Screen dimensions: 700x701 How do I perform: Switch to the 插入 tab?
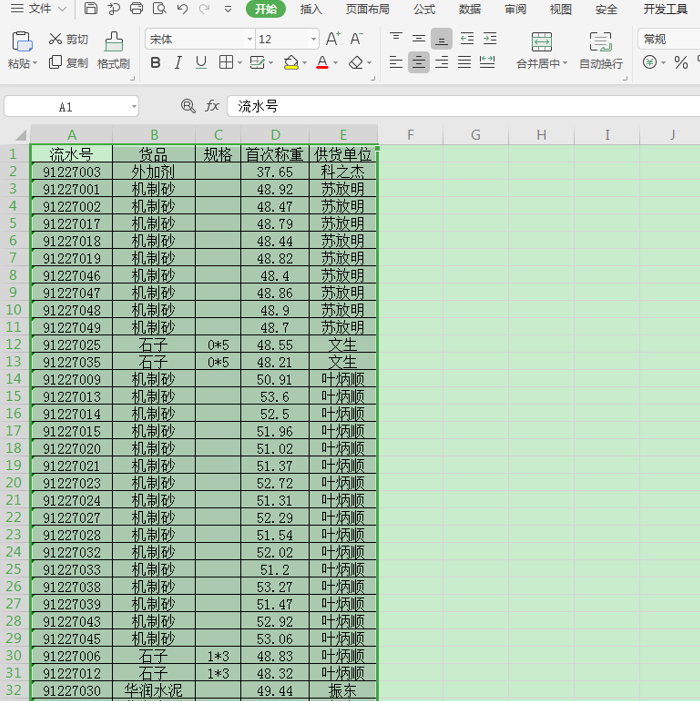click(x=311, y=9)
